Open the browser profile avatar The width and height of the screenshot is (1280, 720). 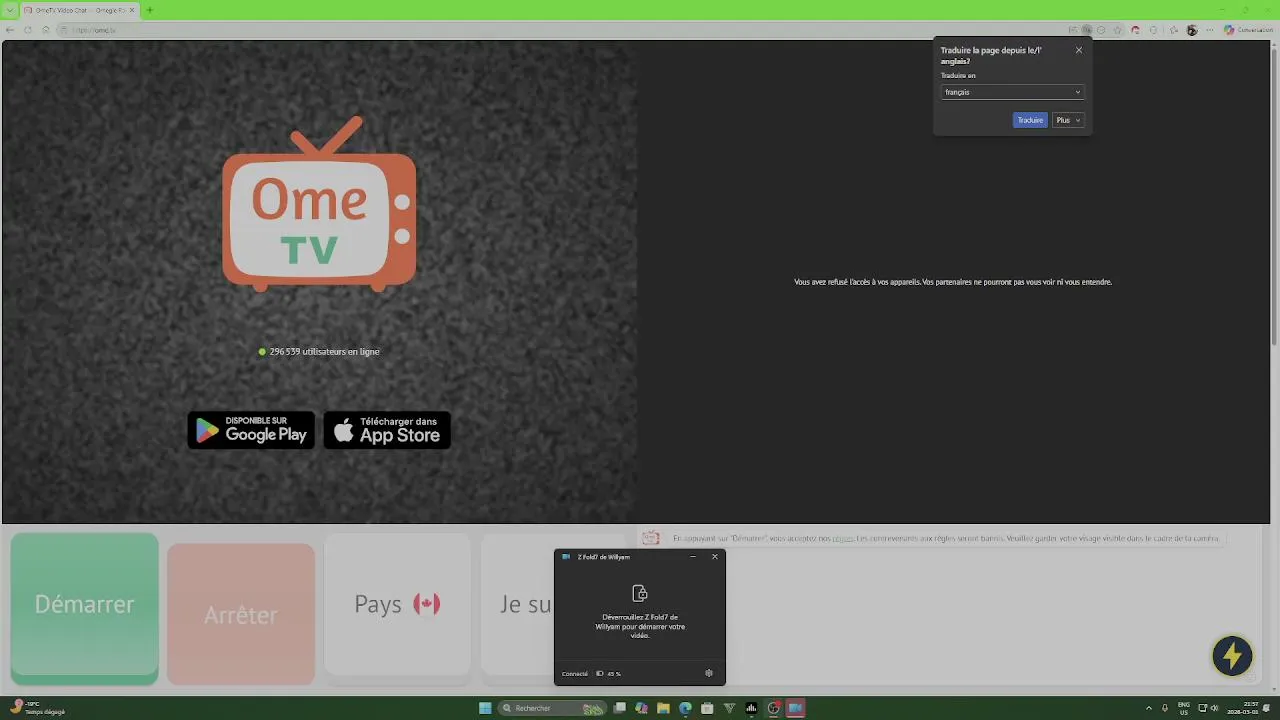[x=1192, y=30]
